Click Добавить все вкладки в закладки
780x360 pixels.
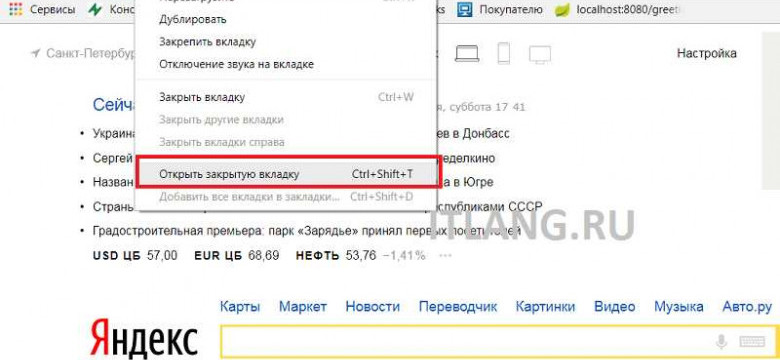[285, 197]
